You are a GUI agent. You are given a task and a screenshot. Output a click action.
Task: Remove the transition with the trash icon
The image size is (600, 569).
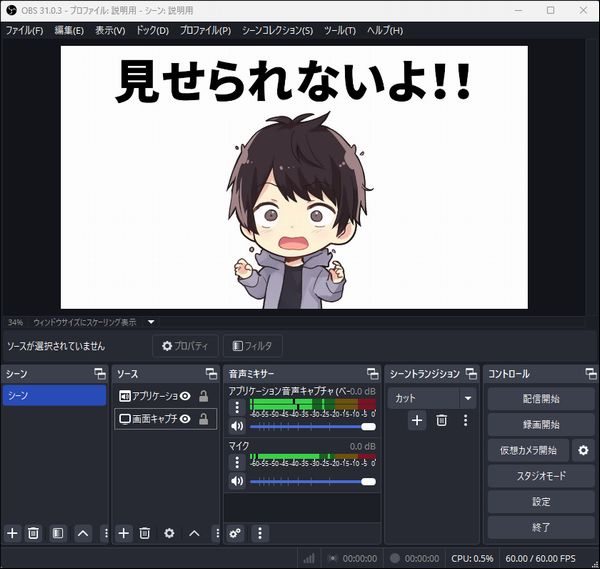click(442, 421)
